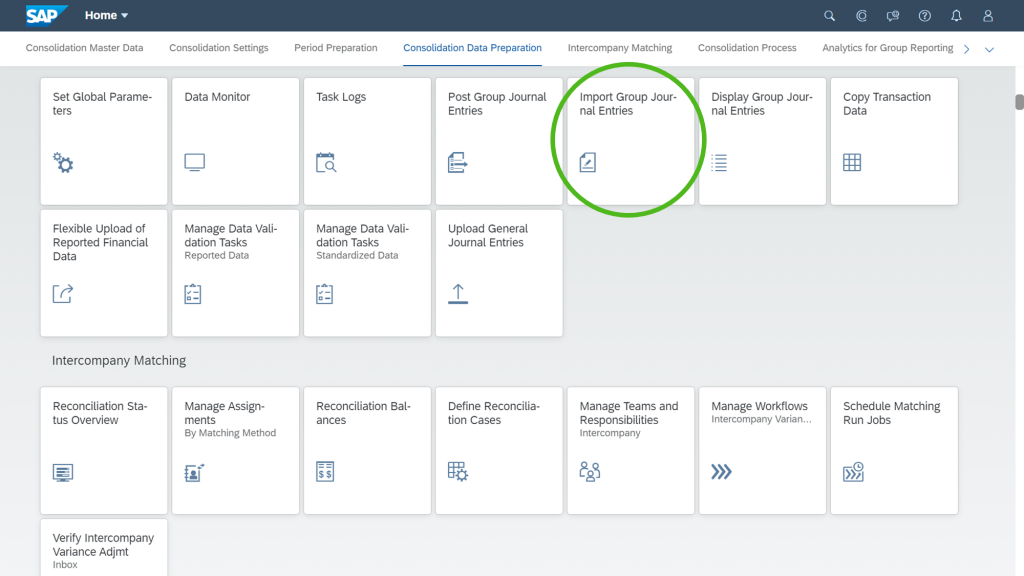Image resolution: width=1024 pixels, height=576 pixels.
Task: Click the person icon on Manage Assignments tile
Action: pyautogui.click(x=195, y=472)
